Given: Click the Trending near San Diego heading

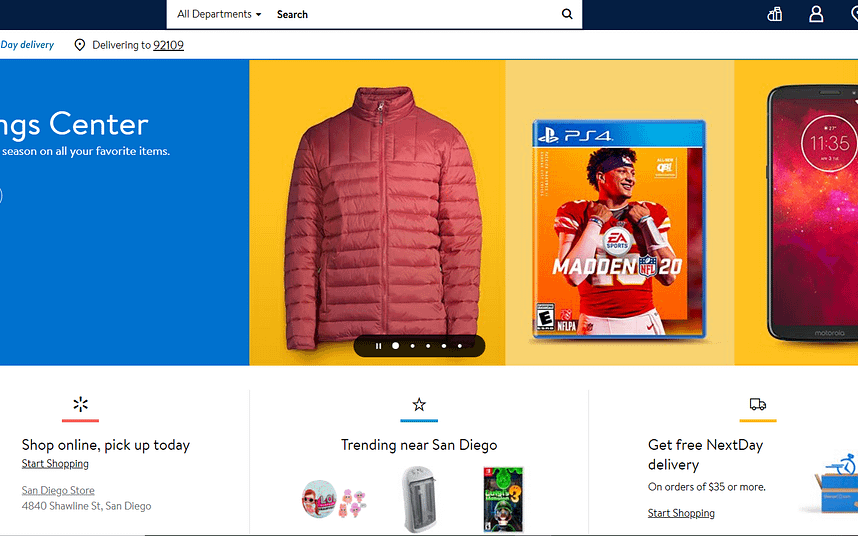Looking at the screenshot, I should [419, 445].
